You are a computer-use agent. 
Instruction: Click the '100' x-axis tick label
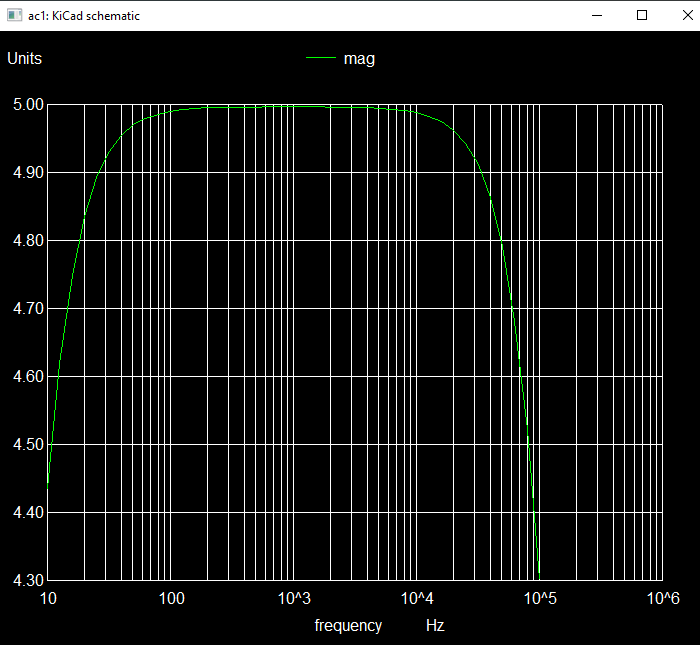(x=171, y=598)
